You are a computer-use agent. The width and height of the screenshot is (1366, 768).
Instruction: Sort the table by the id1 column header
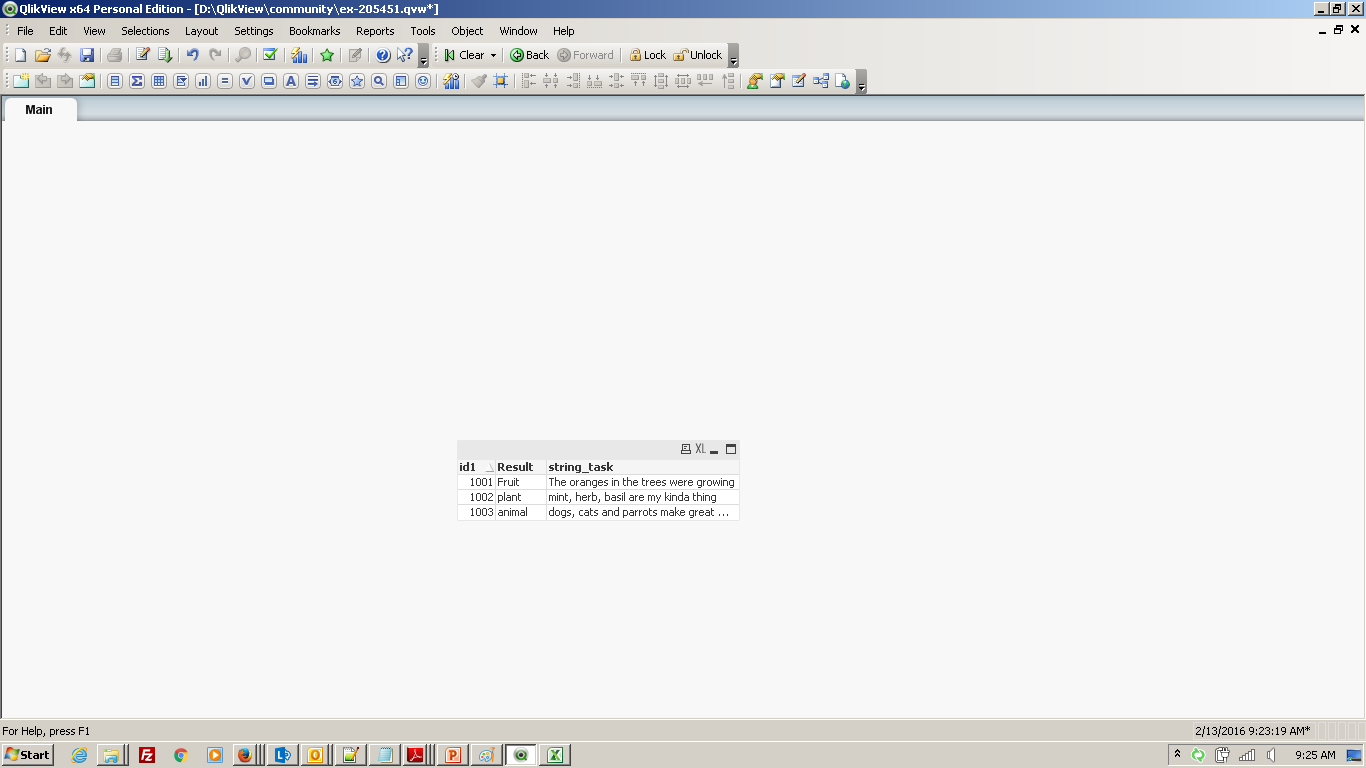(476, 467)
